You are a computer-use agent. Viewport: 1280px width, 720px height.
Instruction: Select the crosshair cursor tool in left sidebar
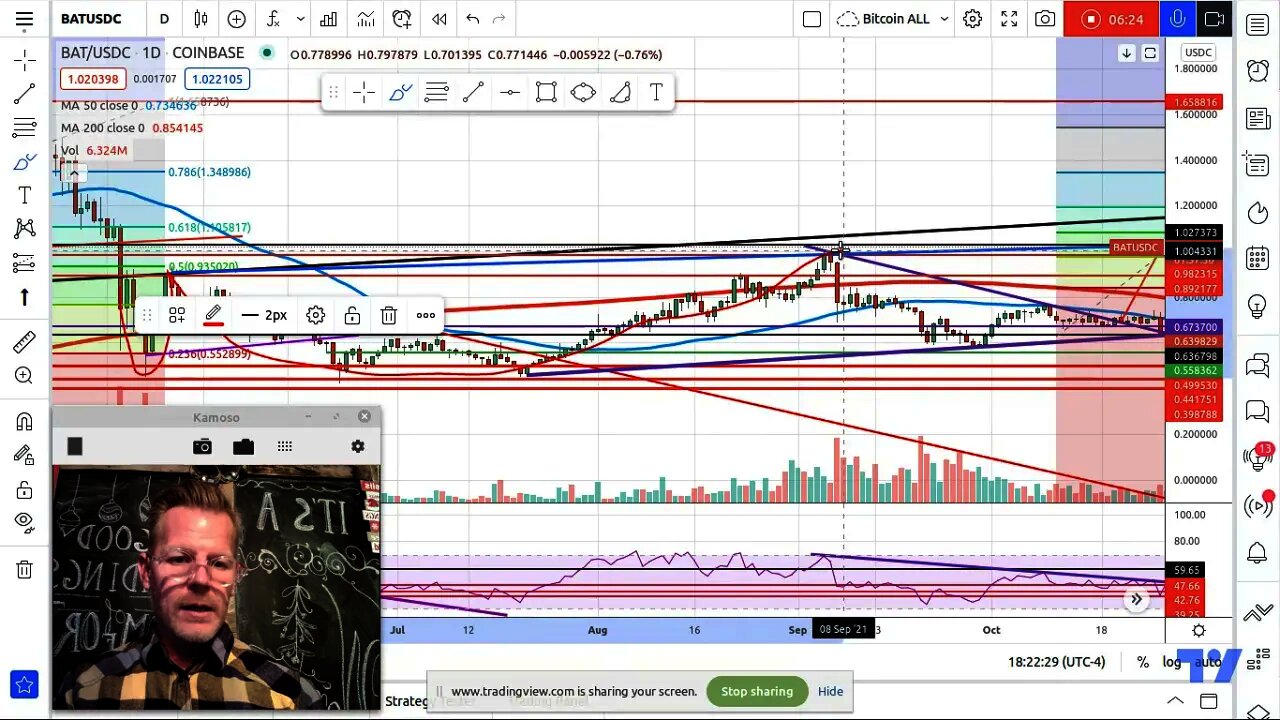coord(24,60)
